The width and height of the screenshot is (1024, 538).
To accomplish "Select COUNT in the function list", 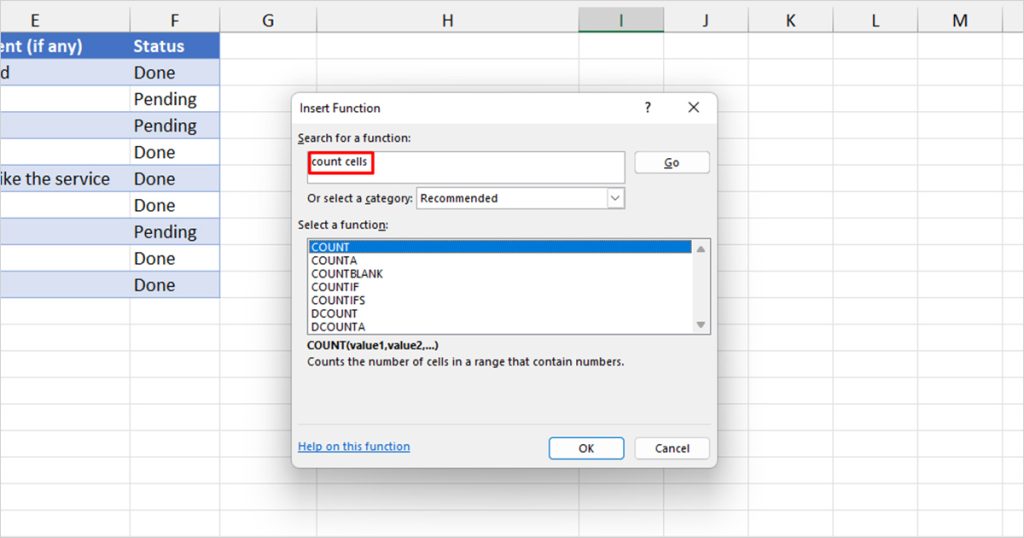I will tap(500, 247).
